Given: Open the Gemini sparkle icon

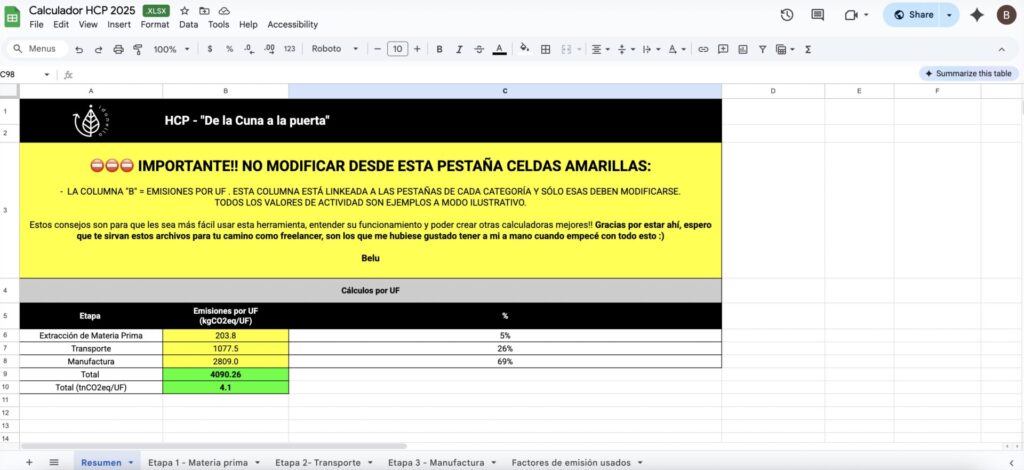Looking at the screenshot, I should [977, 15].
